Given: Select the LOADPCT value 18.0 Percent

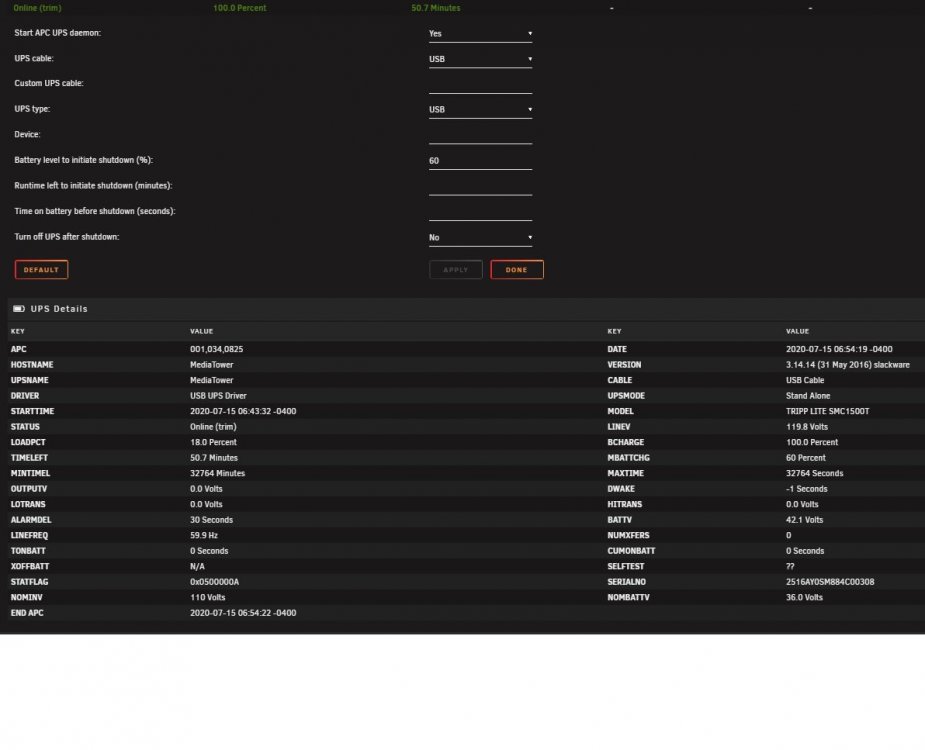Looking at the screenshot, I should tap(213, 442).
